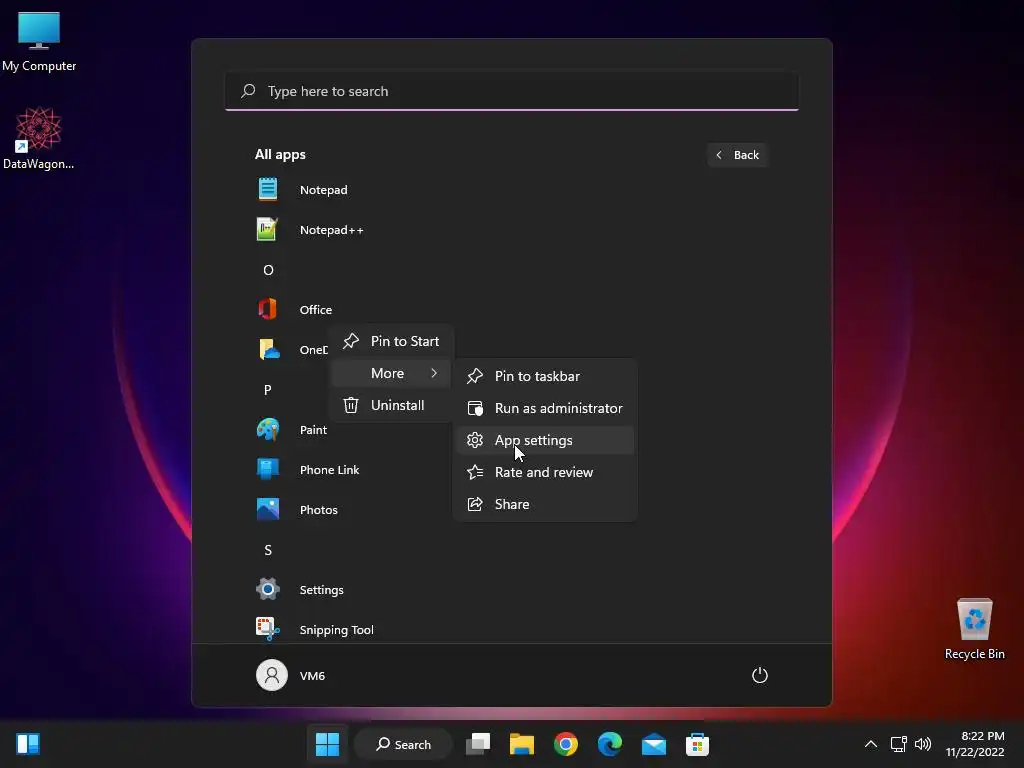Open the power options button
Viewport: 1024px width, 768px height.
[760, 675]
